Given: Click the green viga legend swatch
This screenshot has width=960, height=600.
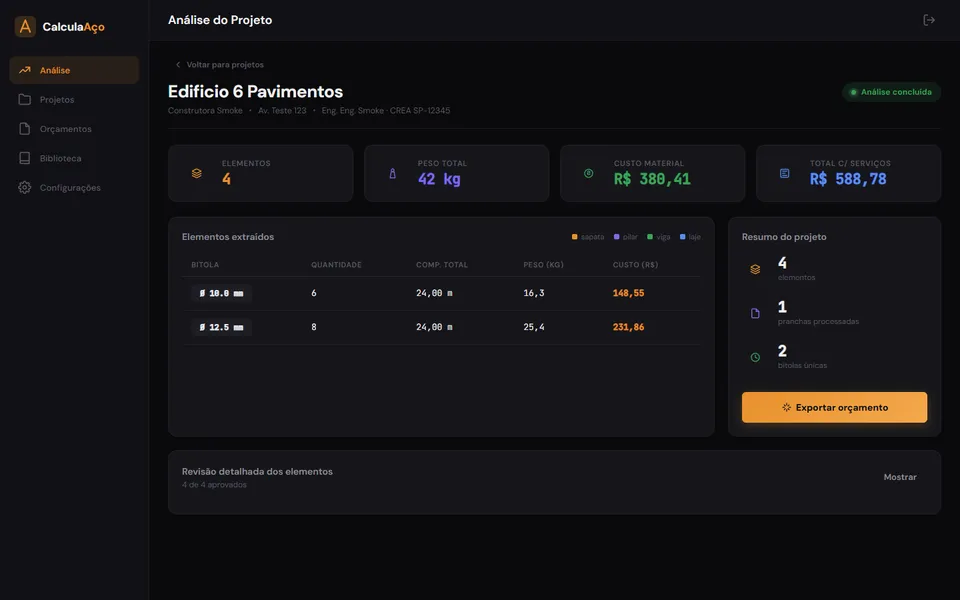Looking at the screenshot, I should [x=650, y=237].
